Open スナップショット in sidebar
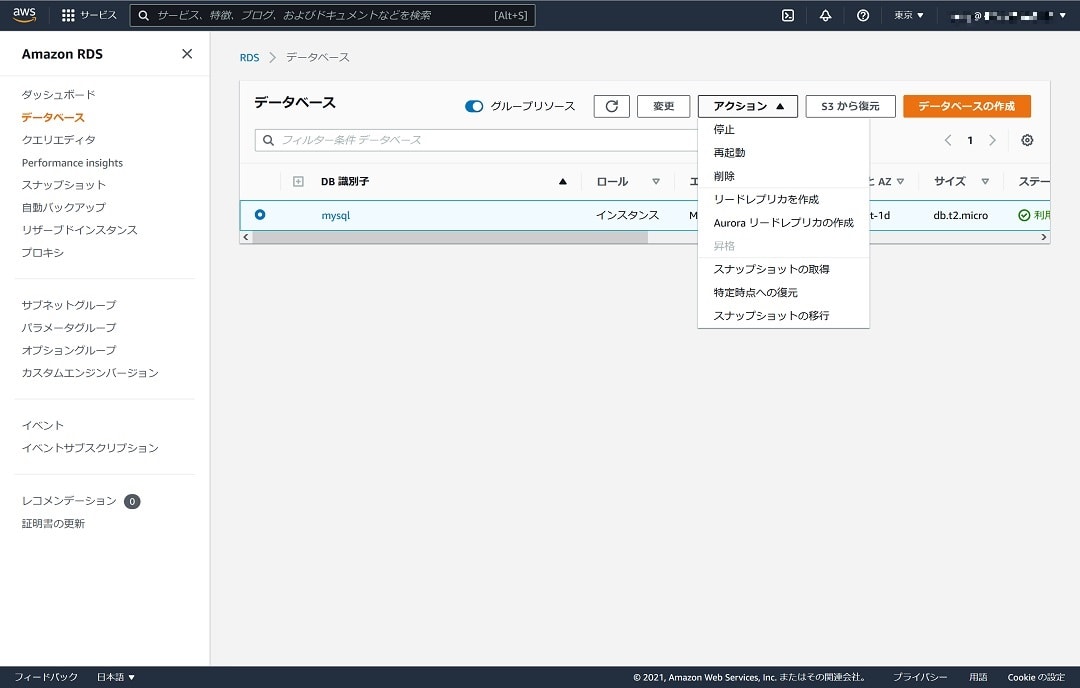Viewport: 1080px width, 688px height. point(64,185)
